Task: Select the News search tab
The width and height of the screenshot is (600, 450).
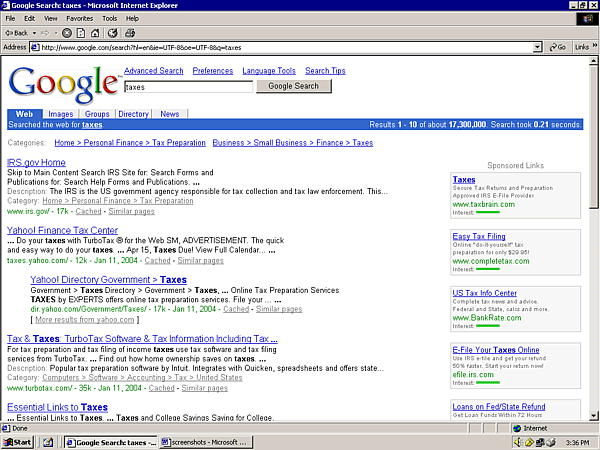Action: point(170,114)
